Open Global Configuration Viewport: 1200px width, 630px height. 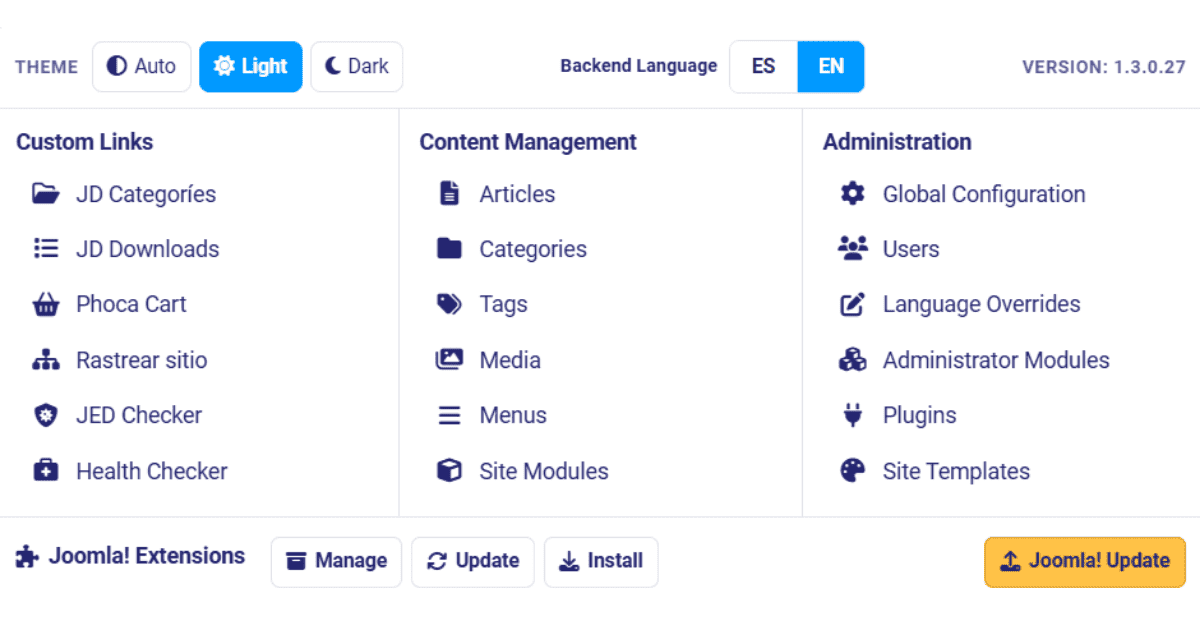click(x=984, y=194)
